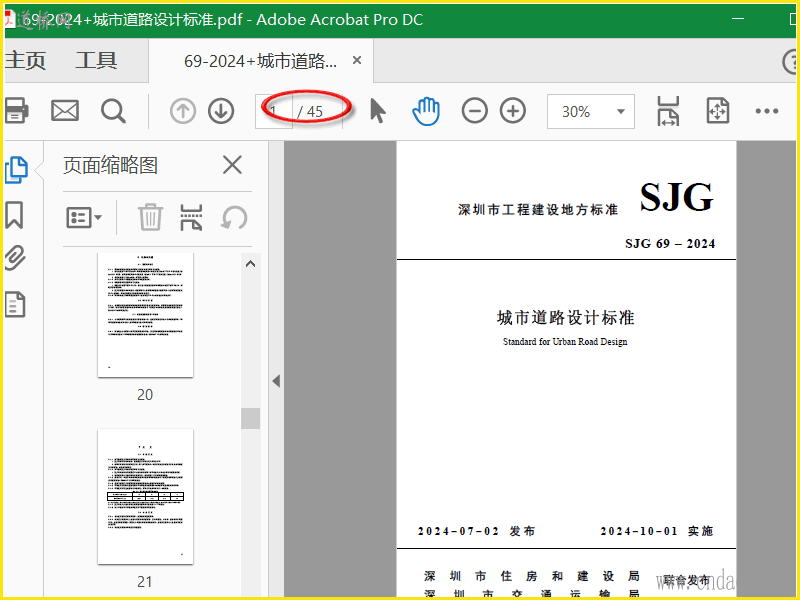Choose the Selection arrow tool
The height and width of the screenshot is (600, 800).
point(378,111)
